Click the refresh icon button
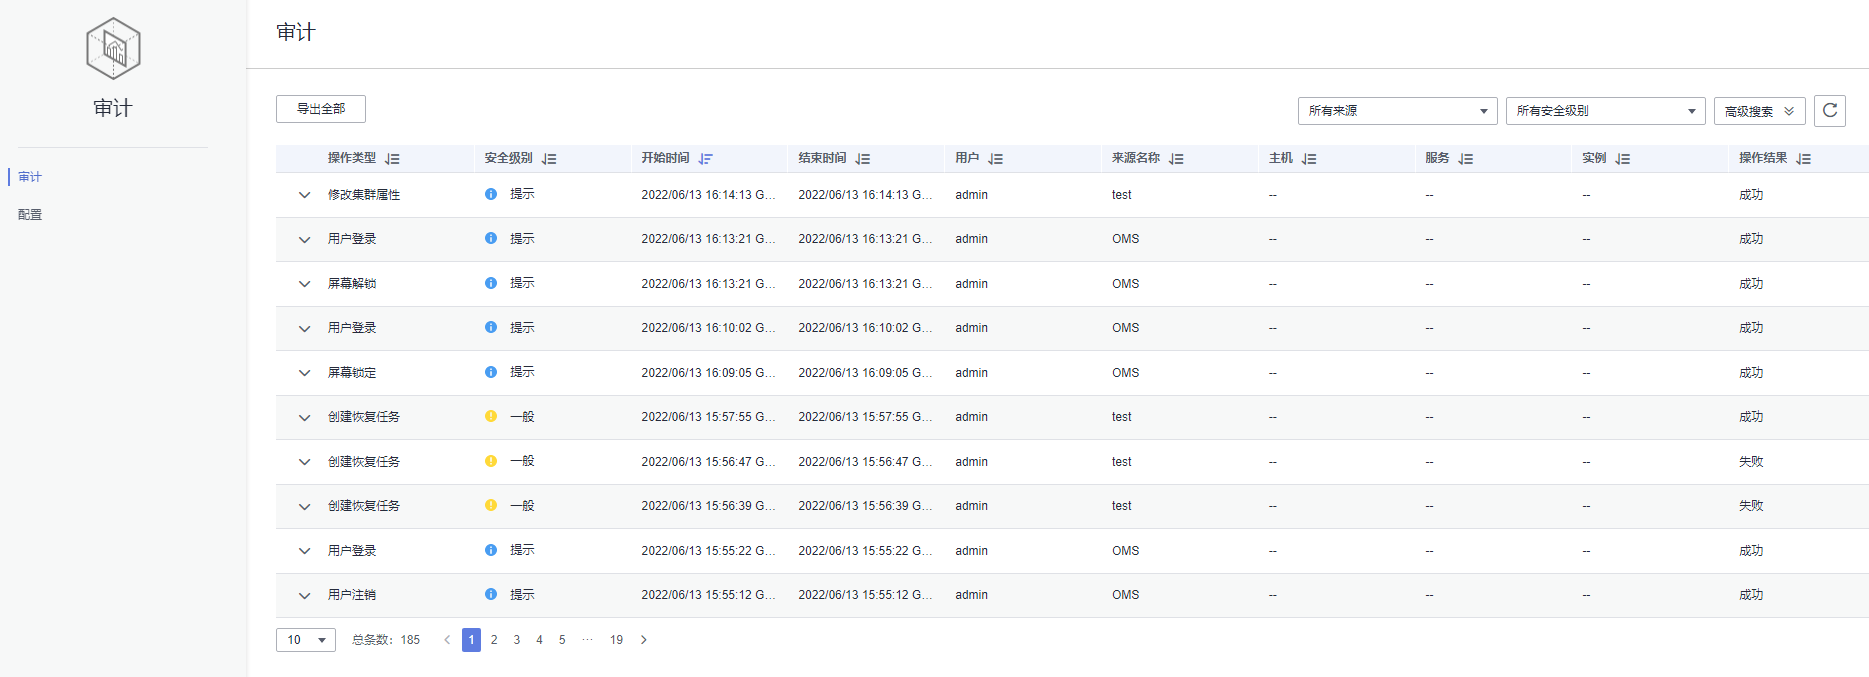The height and width of the screenshot is (677, 1869). click(1829, 110)
